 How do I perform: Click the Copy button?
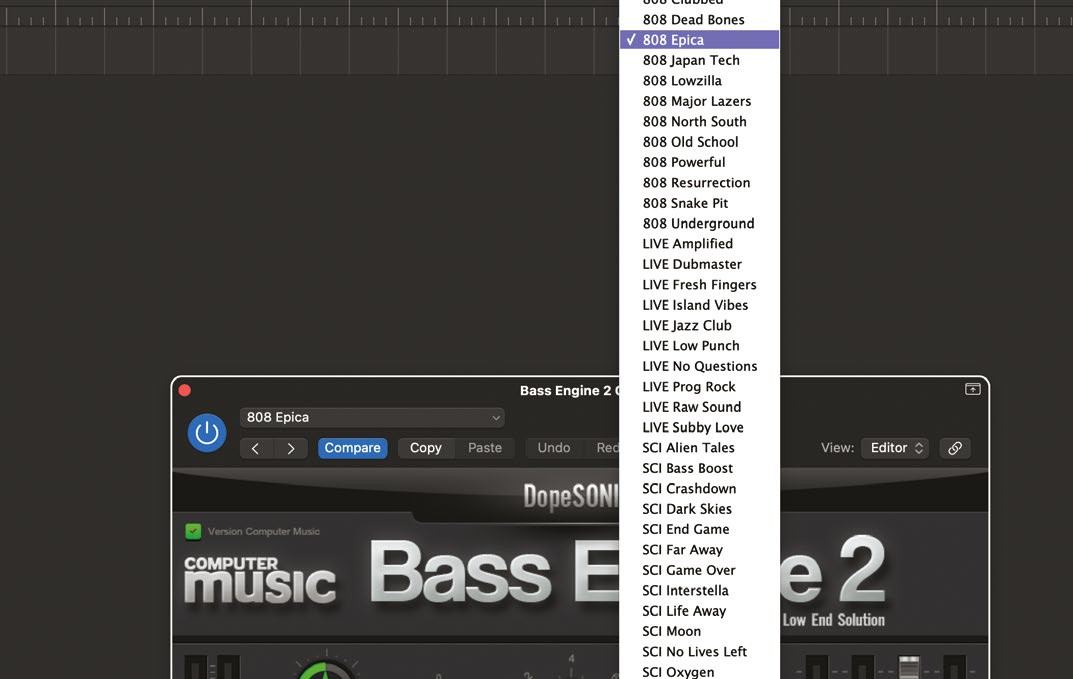click(x=426, y=448)
